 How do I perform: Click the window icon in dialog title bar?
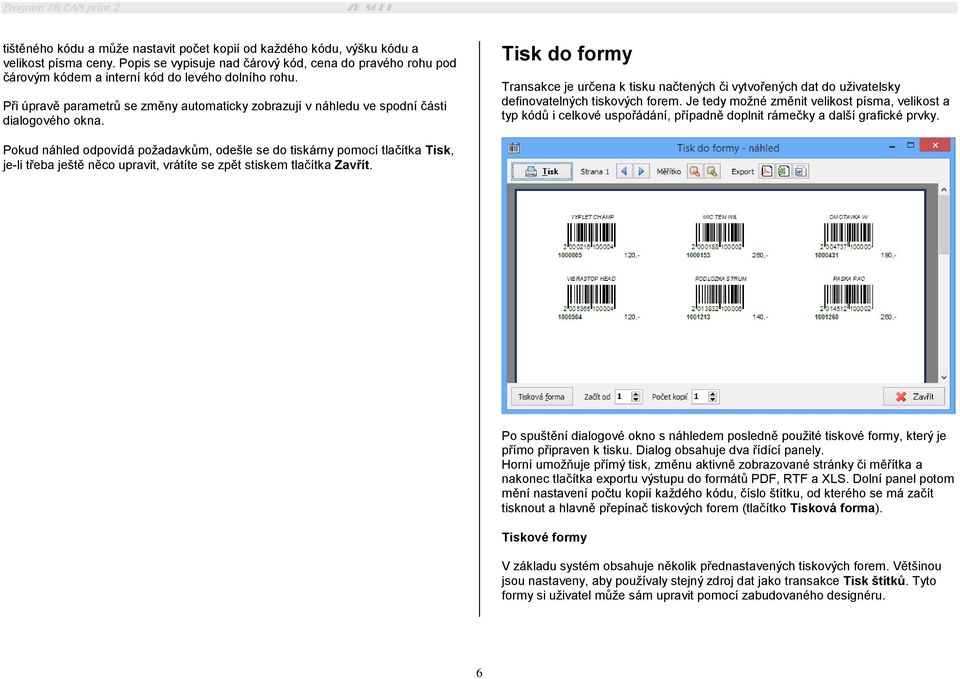point(514,148)
